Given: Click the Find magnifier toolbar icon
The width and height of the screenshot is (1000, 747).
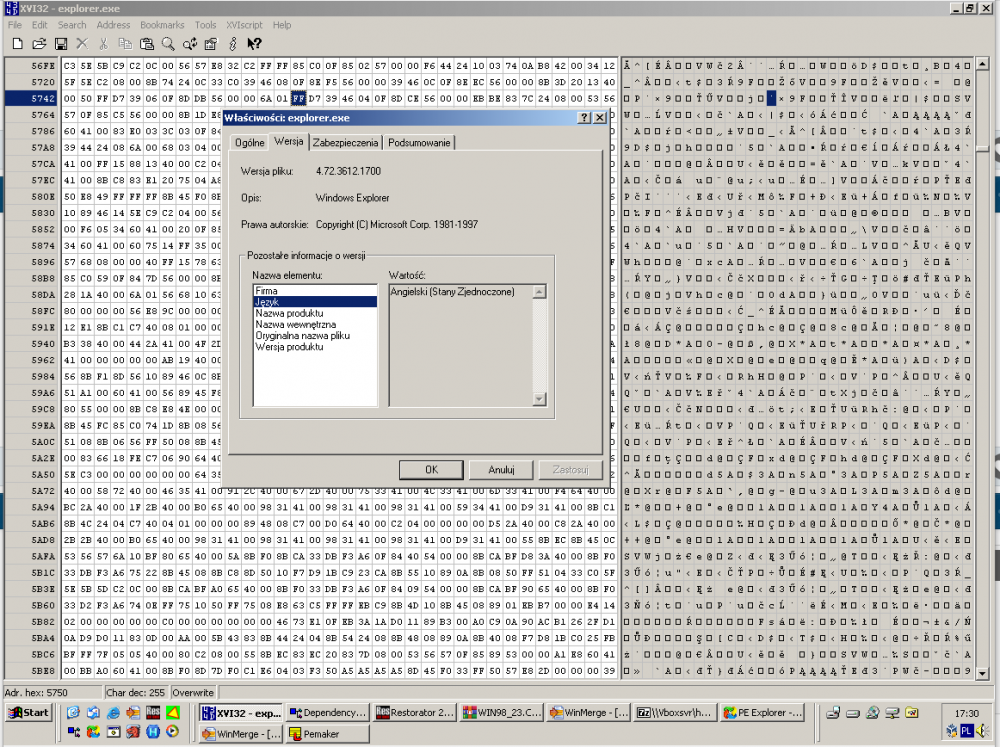Looking at the screenshot, I should tap(168, 44).
